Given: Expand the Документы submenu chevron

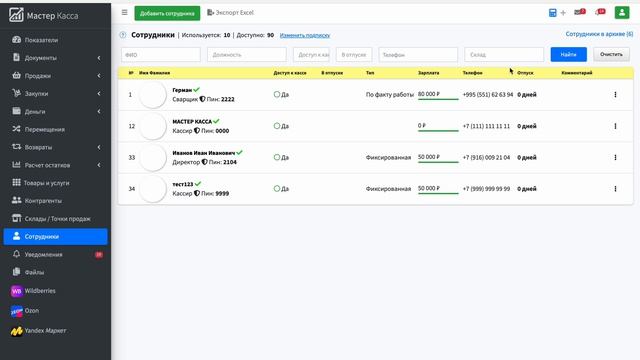Looking at the screenshot, I should click(99, 58).
